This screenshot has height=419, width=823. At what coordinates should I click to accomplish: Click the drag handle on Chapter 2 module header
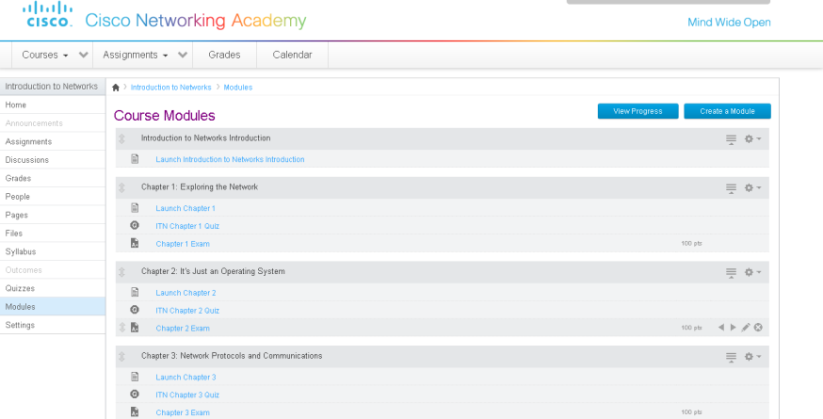coord(121,272)
